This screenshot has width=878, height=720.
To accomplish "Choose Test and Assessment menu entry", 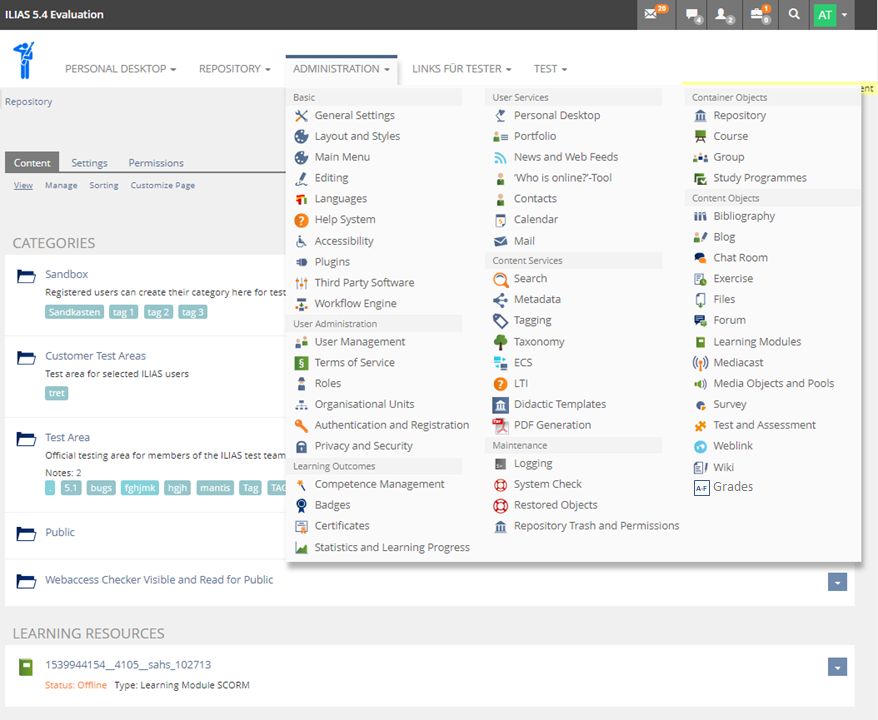I will pyautogui.click(x=764, y=425).
